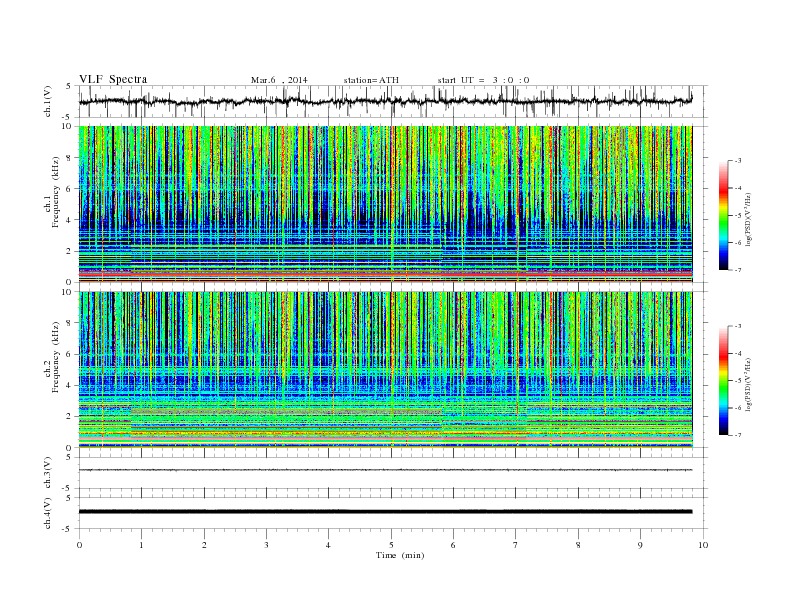Click the "start UT = 3 : 0 : 0" text
The image size is (792, 612).
click(483, 80)
